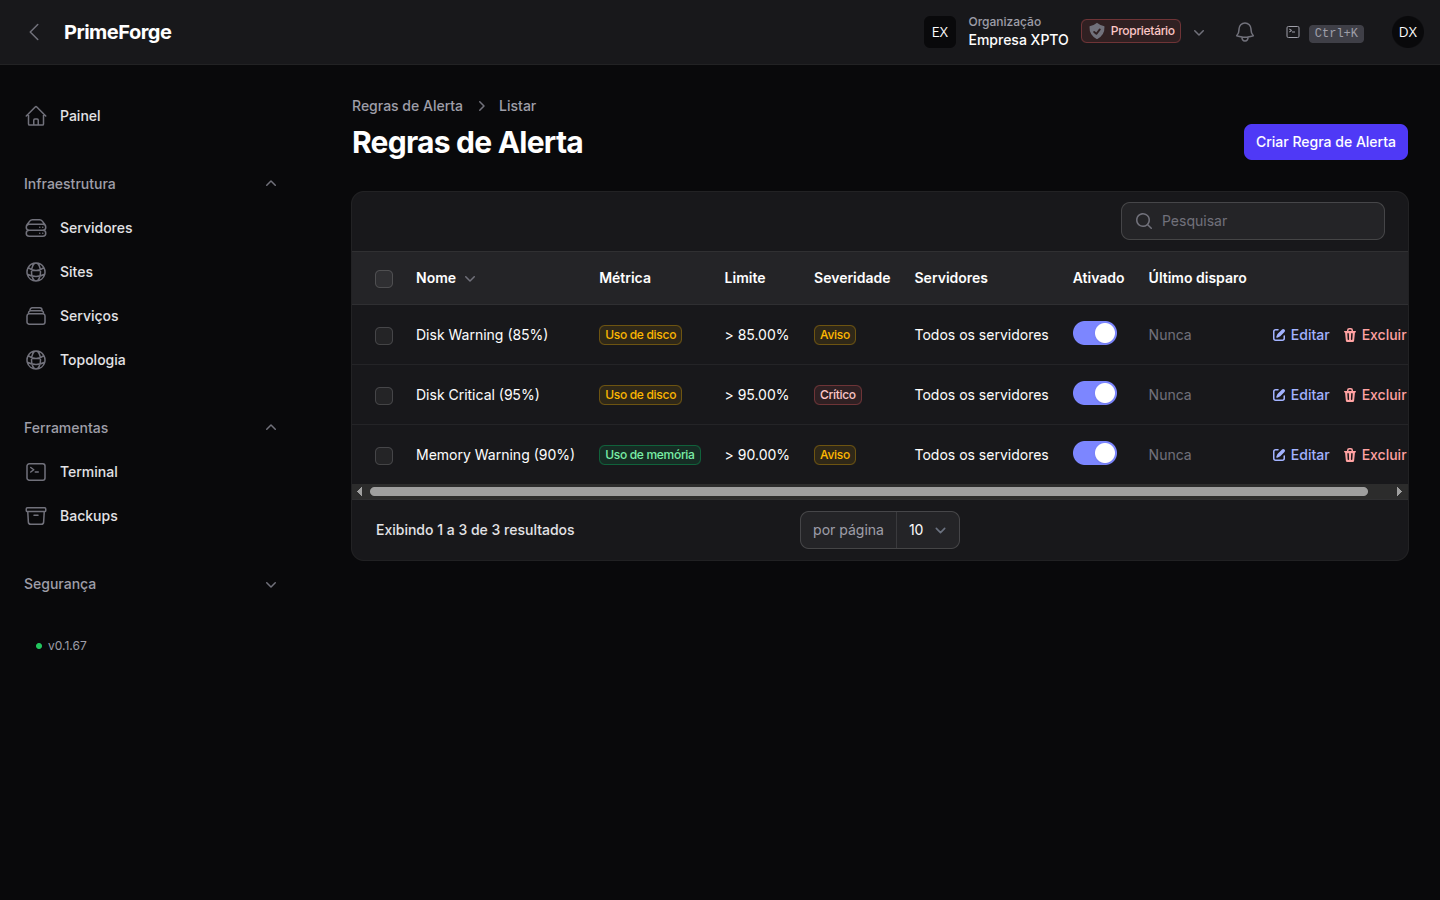
Task: Click Exibindo 1 a 3 de 3 resultados
Action: (x=475, y=530)
